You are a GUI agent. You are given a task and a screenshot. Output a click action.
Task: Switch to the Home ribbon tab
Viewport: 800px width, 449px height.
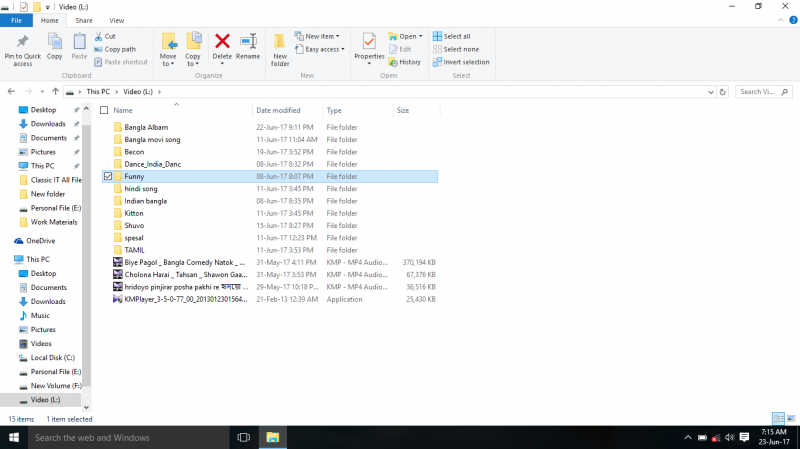pos(49,20)
